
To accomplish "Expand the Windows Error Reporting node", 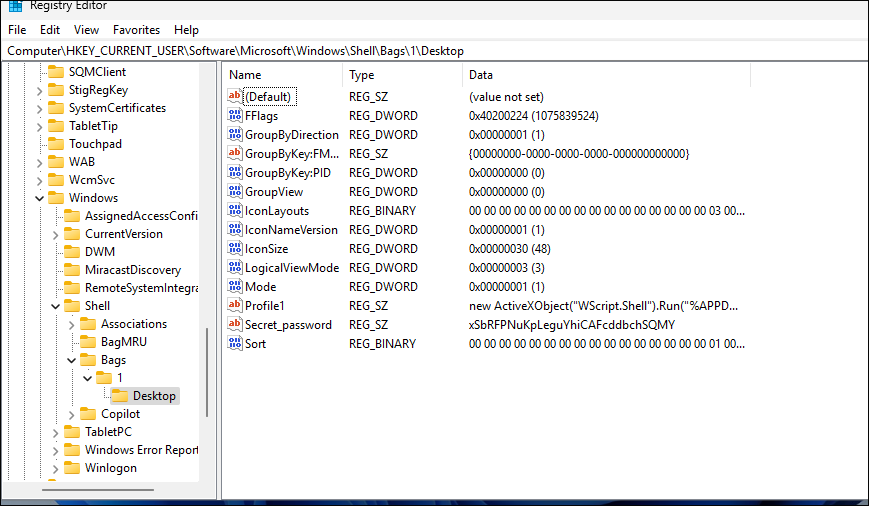I will pyautogui.click(x=55, y=451).
